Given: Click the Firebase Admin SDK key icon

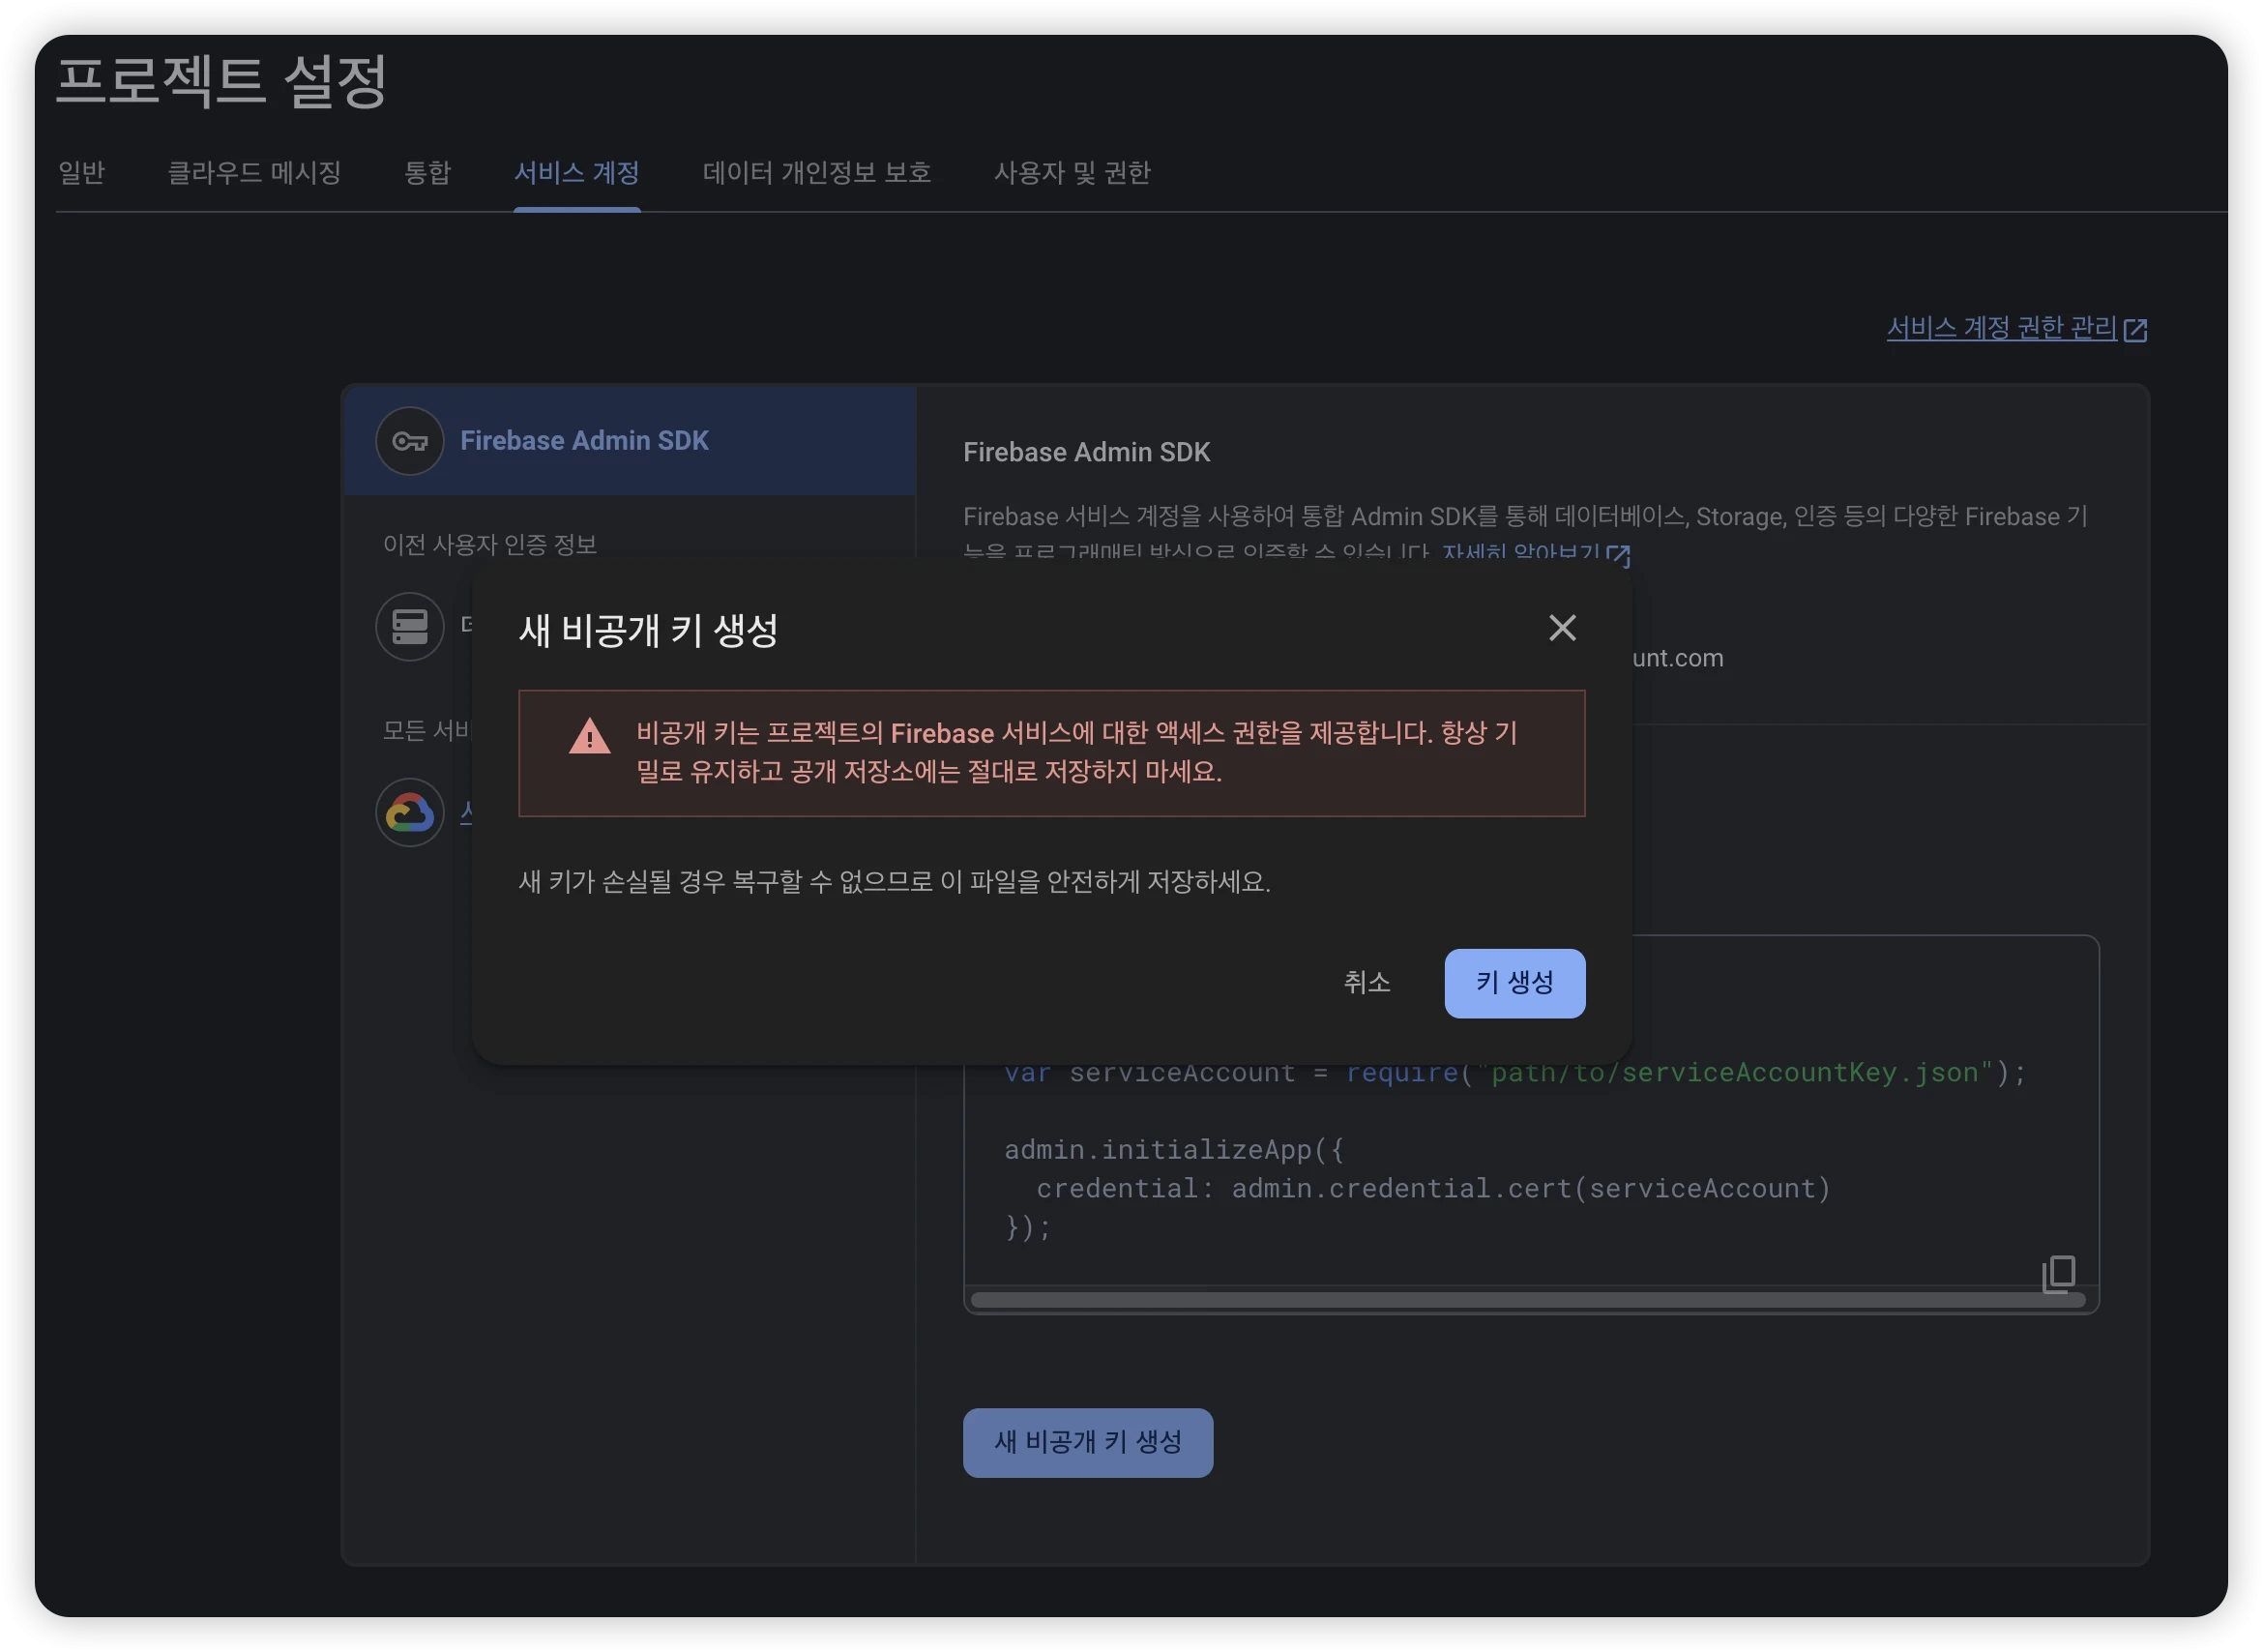Looking at the screenshot, I should 410,441.
